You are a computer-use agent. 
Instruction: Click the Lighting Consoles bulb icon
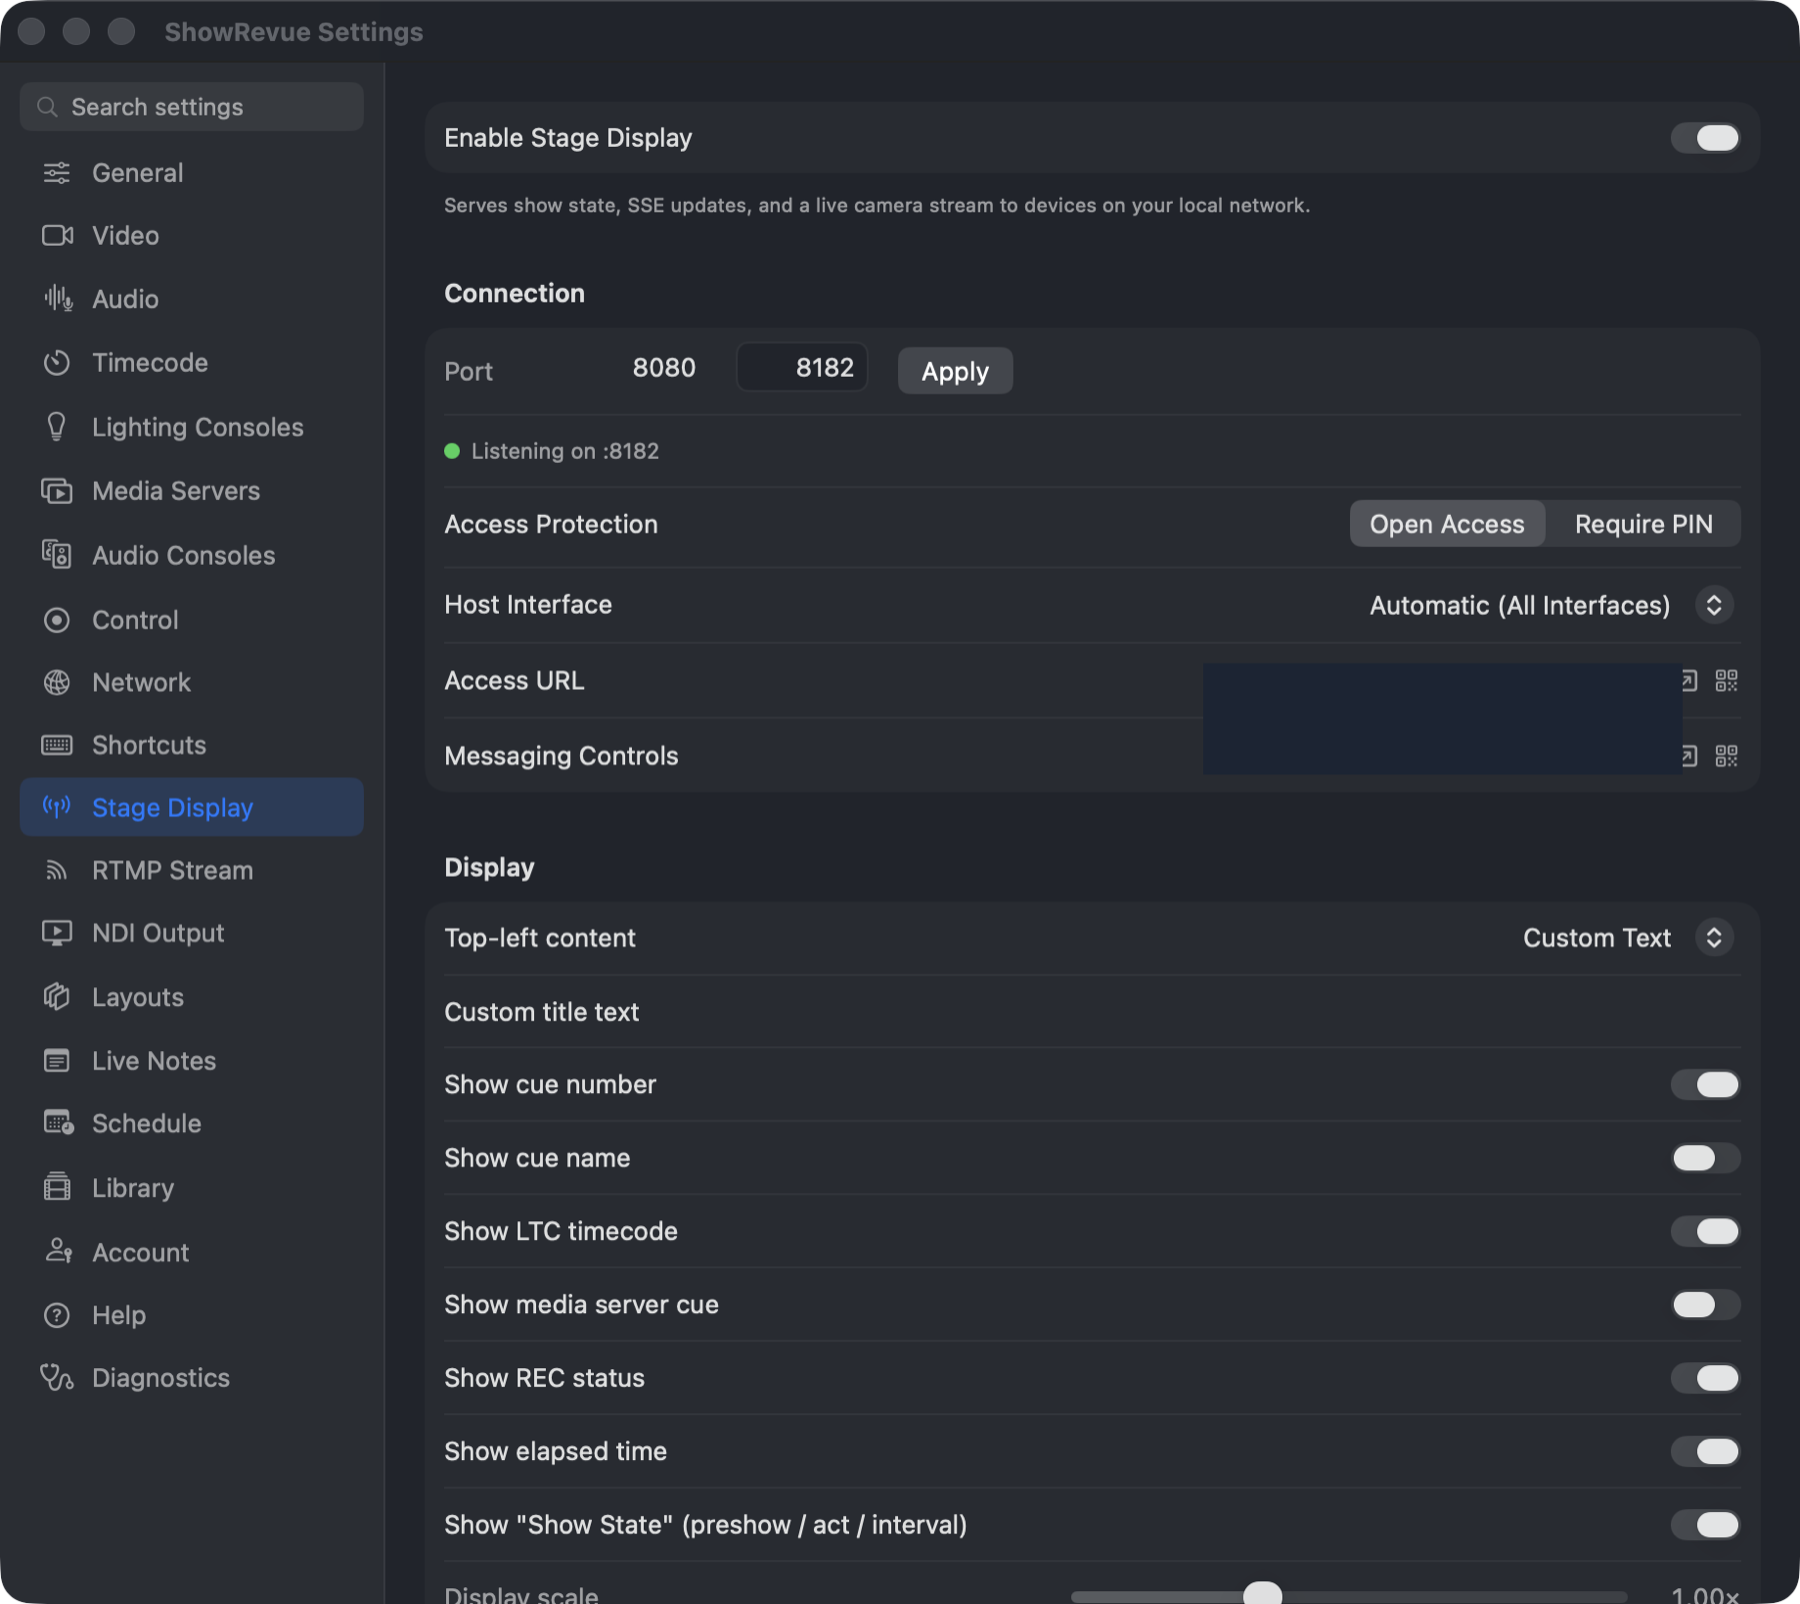coord(57,427)
